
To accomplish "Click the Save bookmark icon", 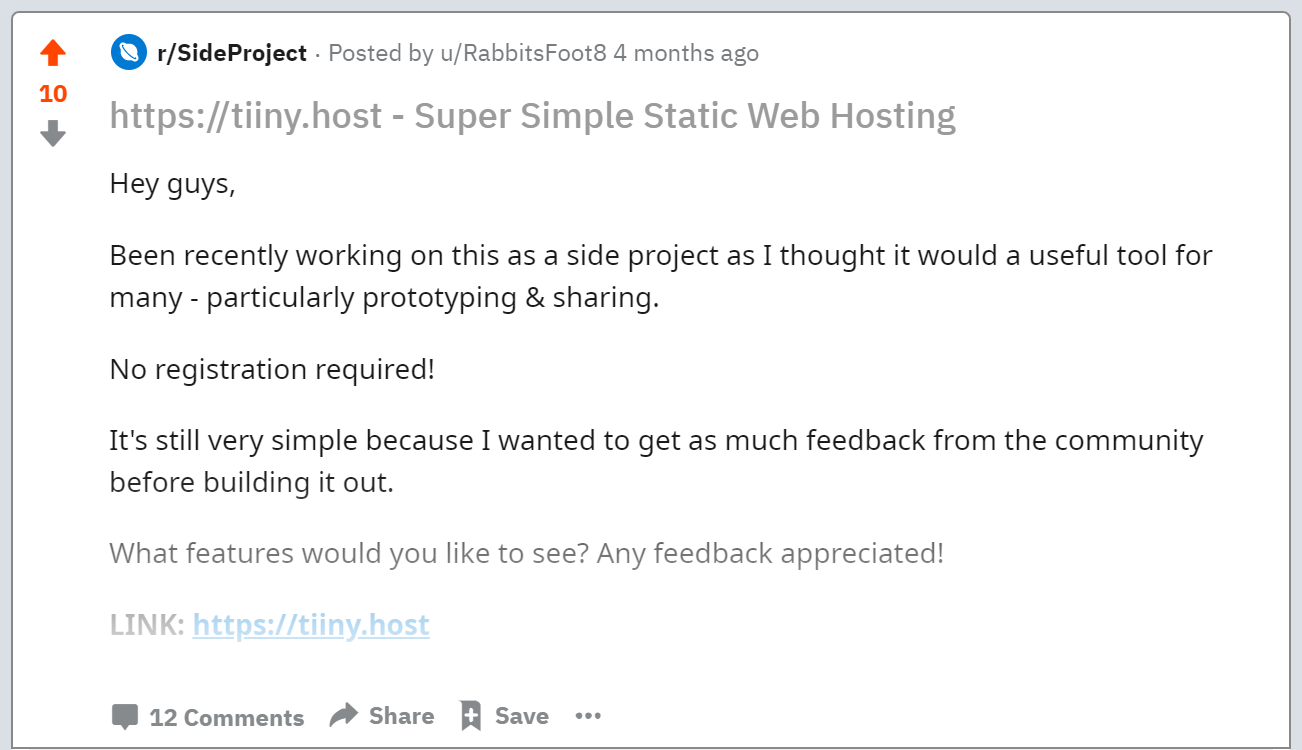I will (x=471, y=716).
